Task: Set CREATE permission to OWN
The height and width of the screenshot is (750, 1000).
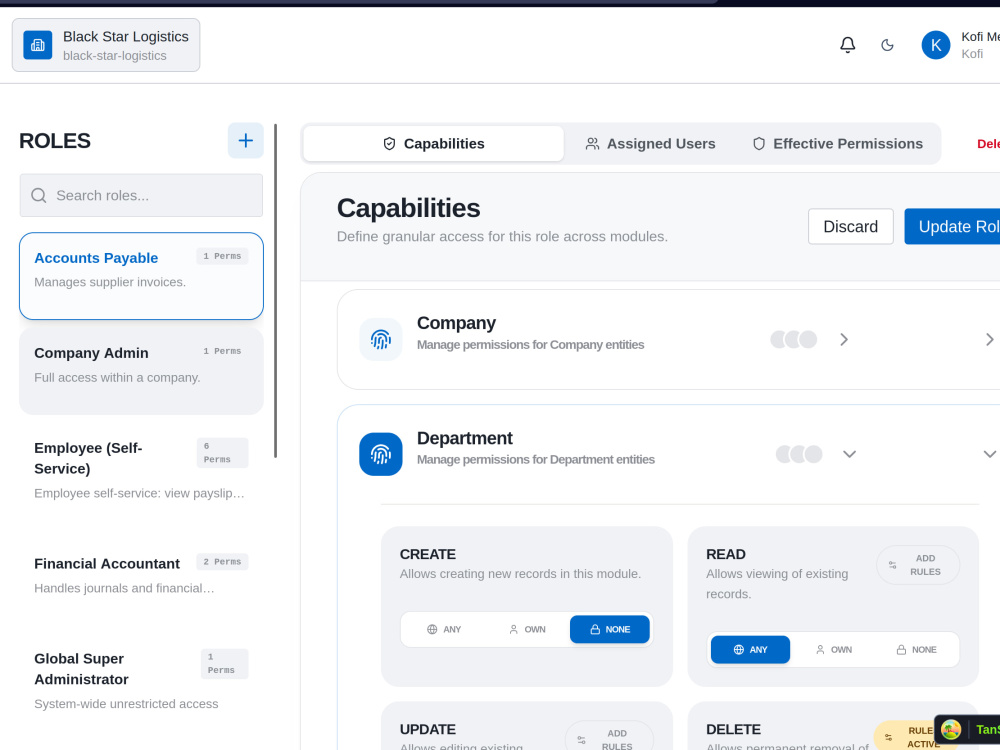Action: pos(527,629)
